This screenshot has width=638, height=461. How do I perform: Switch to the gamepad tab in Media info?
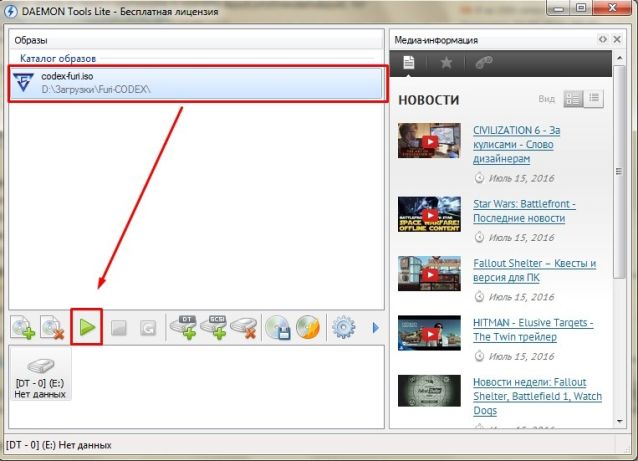484,63
